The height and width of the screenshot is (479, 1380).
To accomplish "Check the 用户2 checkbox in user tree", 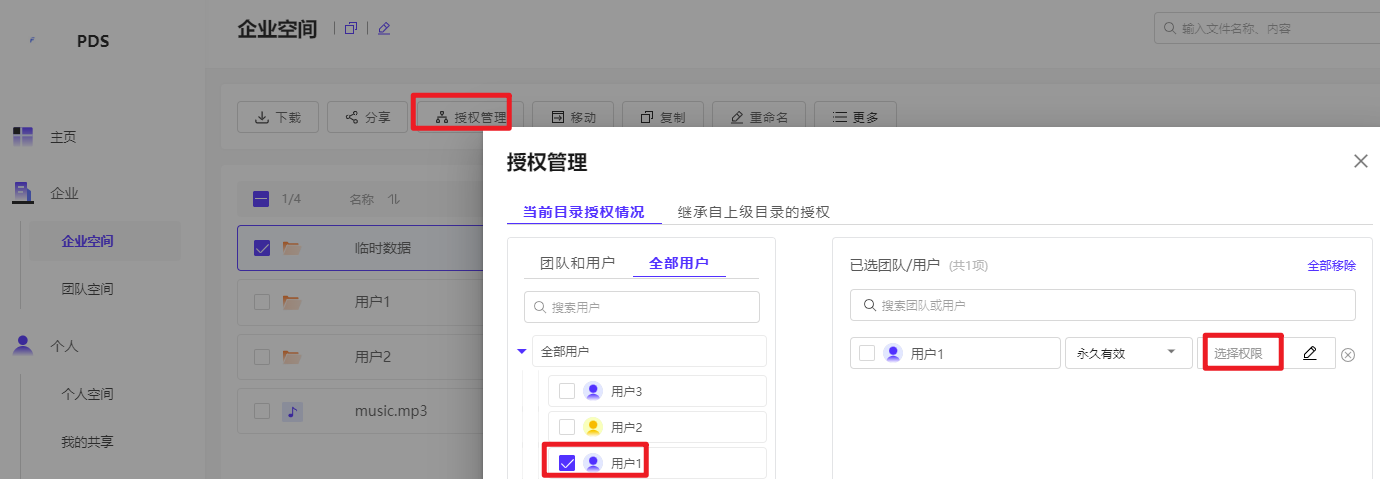I will (567, 427).
